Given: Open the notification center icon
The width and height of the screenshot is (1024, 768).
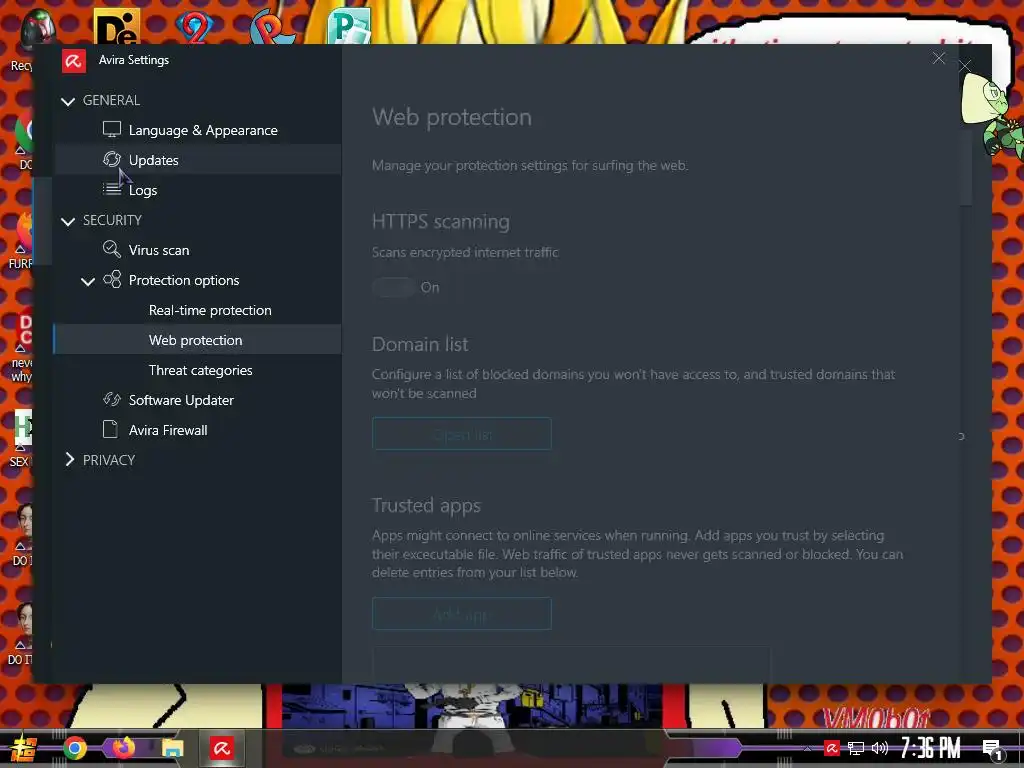Looking at the screenshot, I should 993,750.
